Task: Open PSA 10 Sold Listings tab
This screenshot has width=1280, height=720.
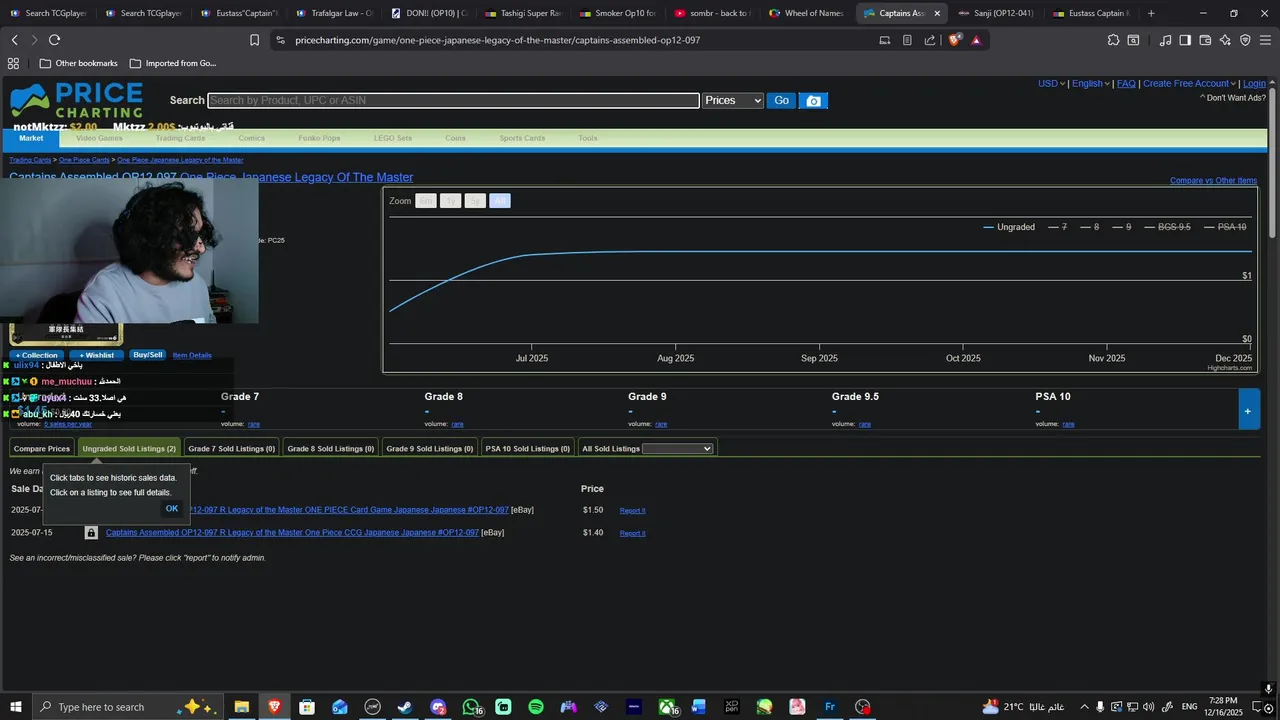Action: (528, 449)
